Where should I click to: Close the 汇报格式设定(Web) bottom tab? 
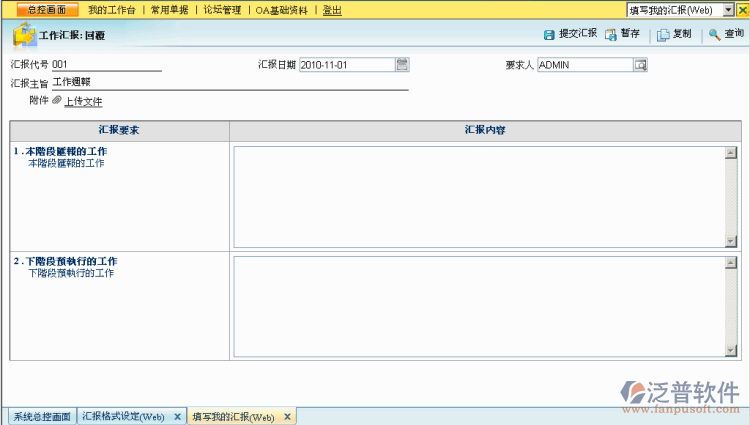click(177, 416)
